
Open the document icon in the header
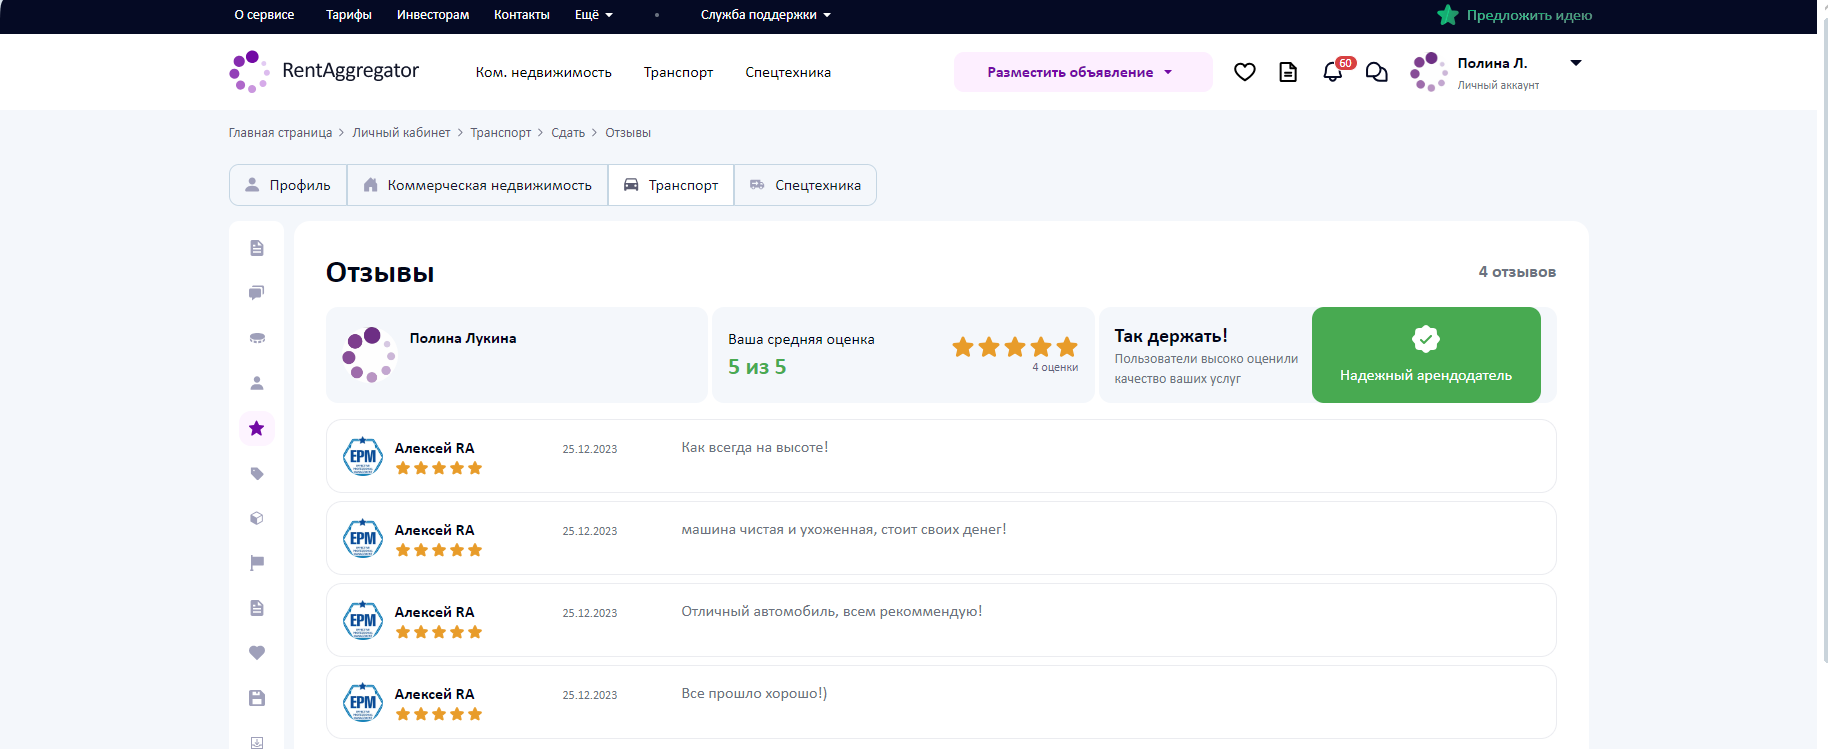click(x=1288, y=72)
